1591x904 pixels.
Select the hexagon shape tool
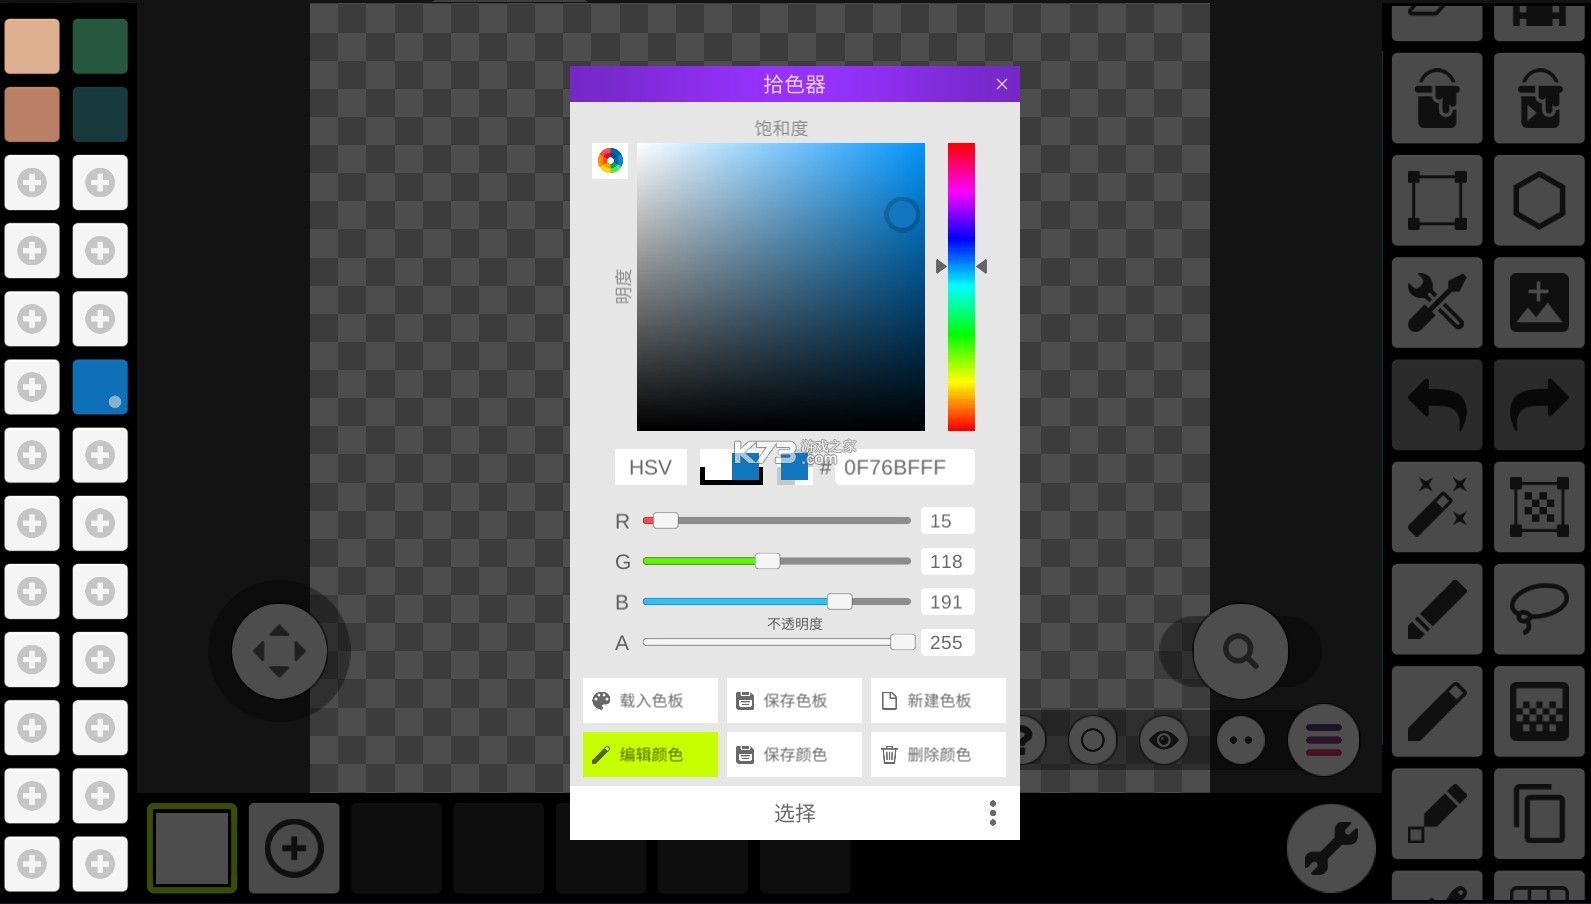point(1539,200)
